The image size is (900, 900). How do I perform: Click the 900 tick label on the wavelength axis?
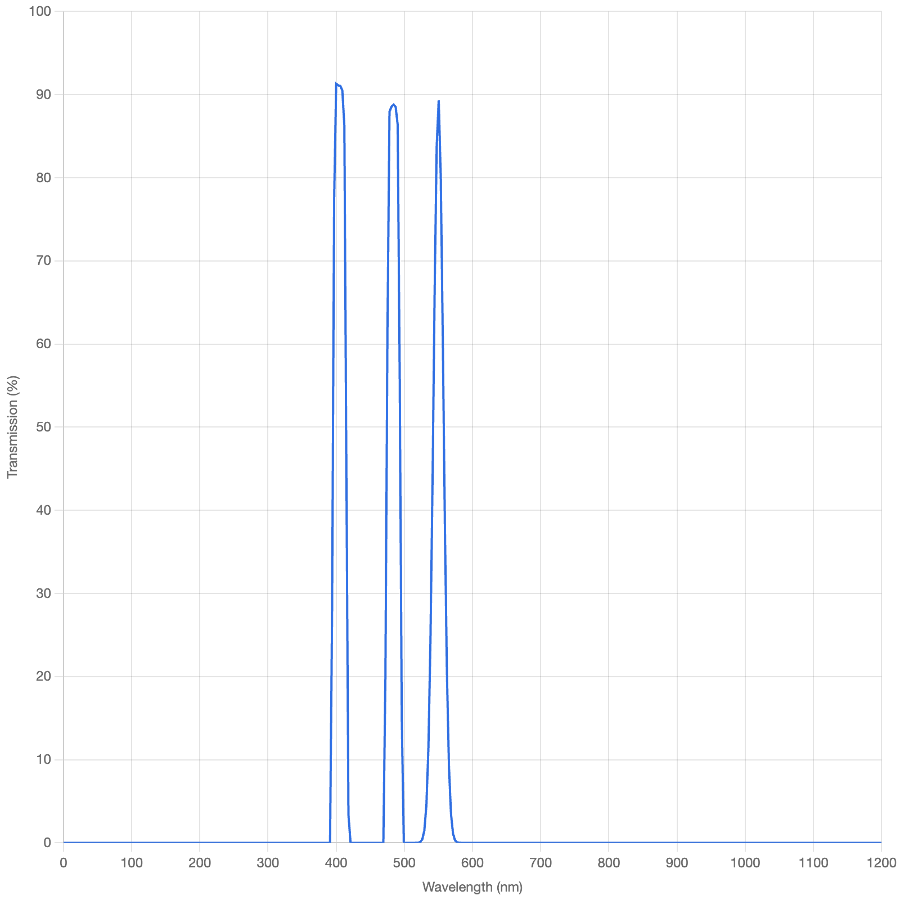click(676, 862)
